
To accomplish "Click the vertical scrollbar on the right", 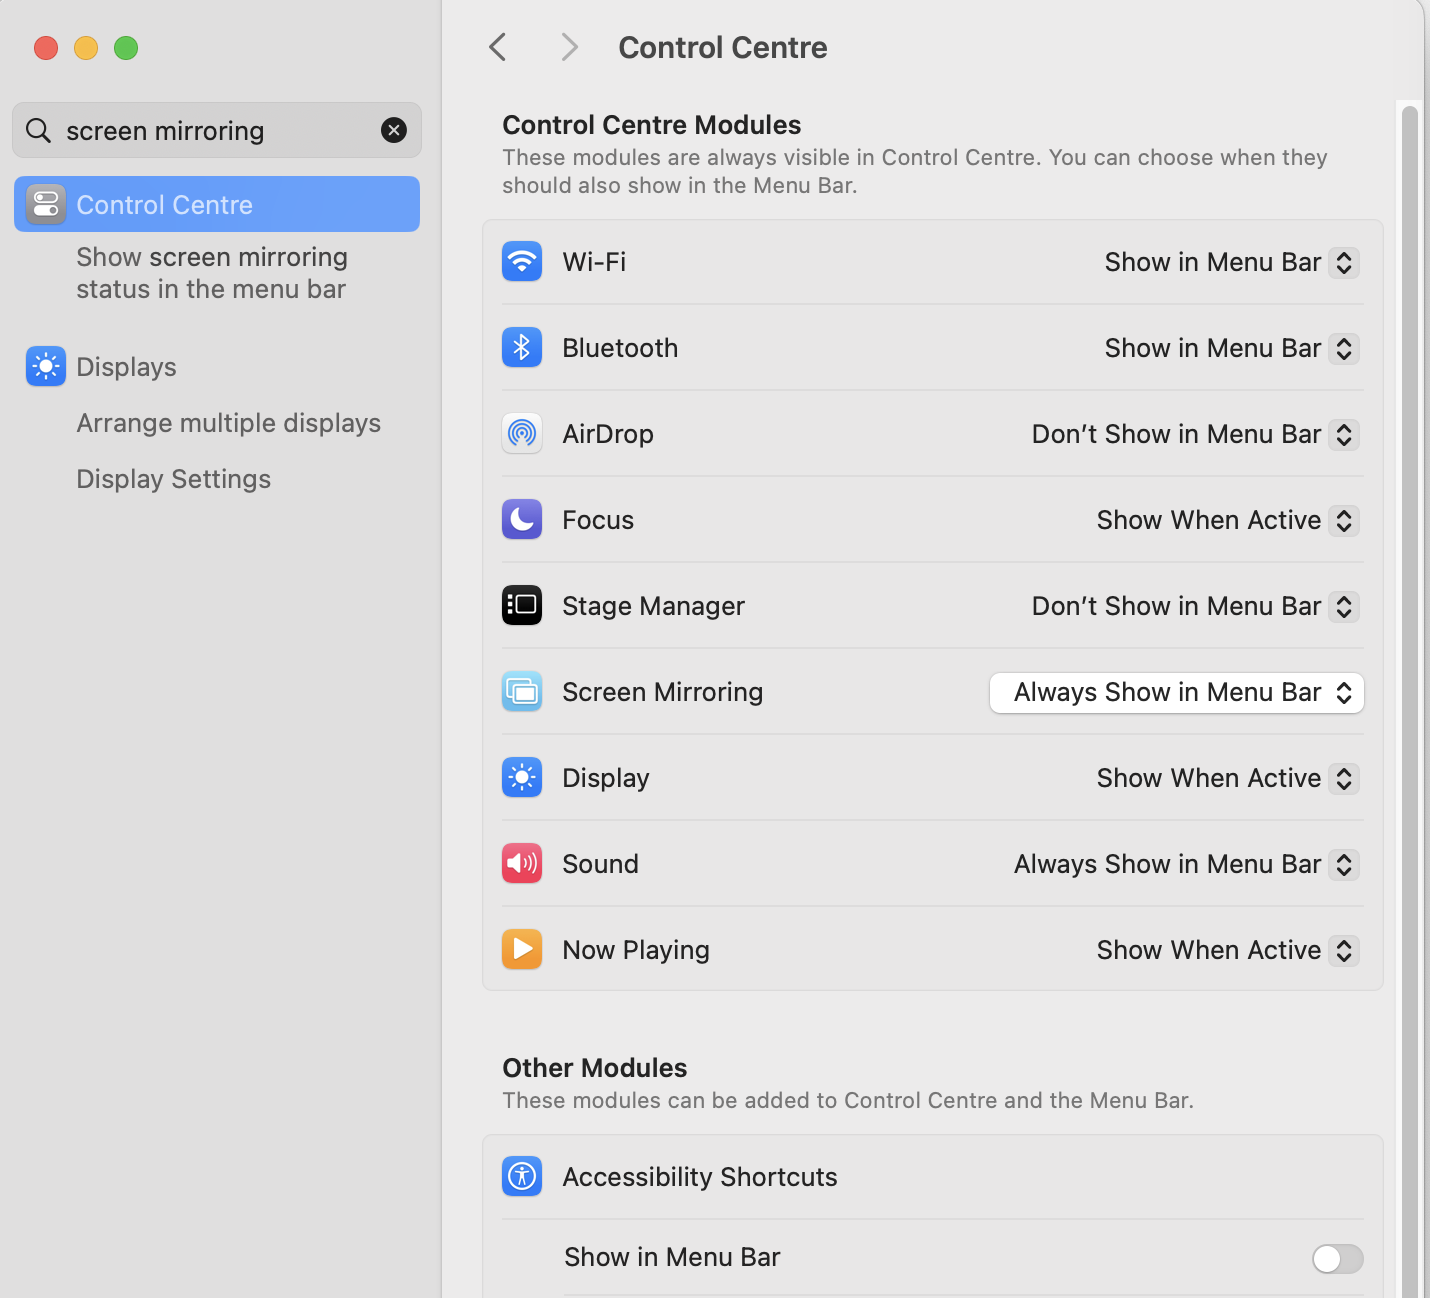I will coord(1410,700).
